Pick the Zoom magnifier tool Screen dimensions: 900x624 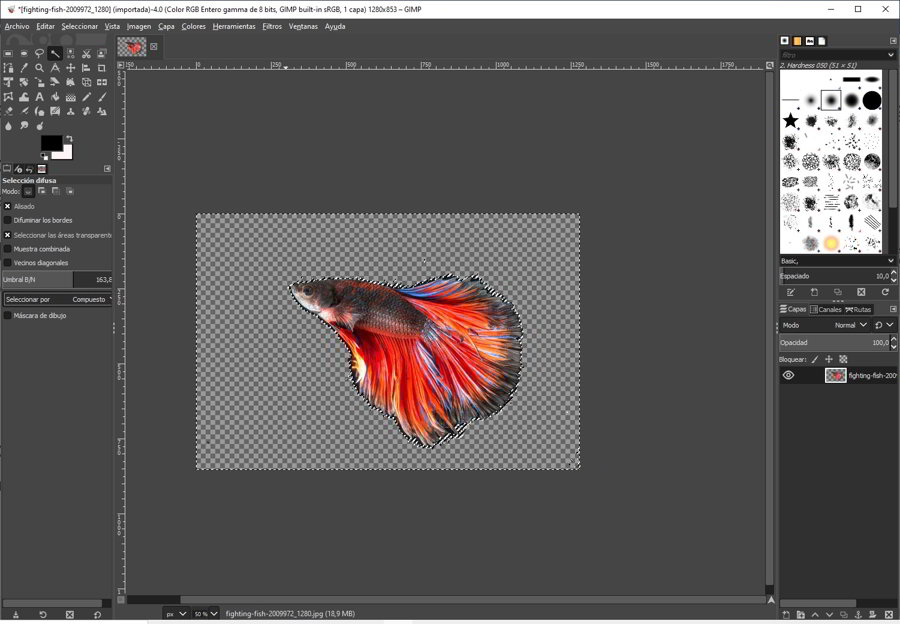tap(39, 68)
